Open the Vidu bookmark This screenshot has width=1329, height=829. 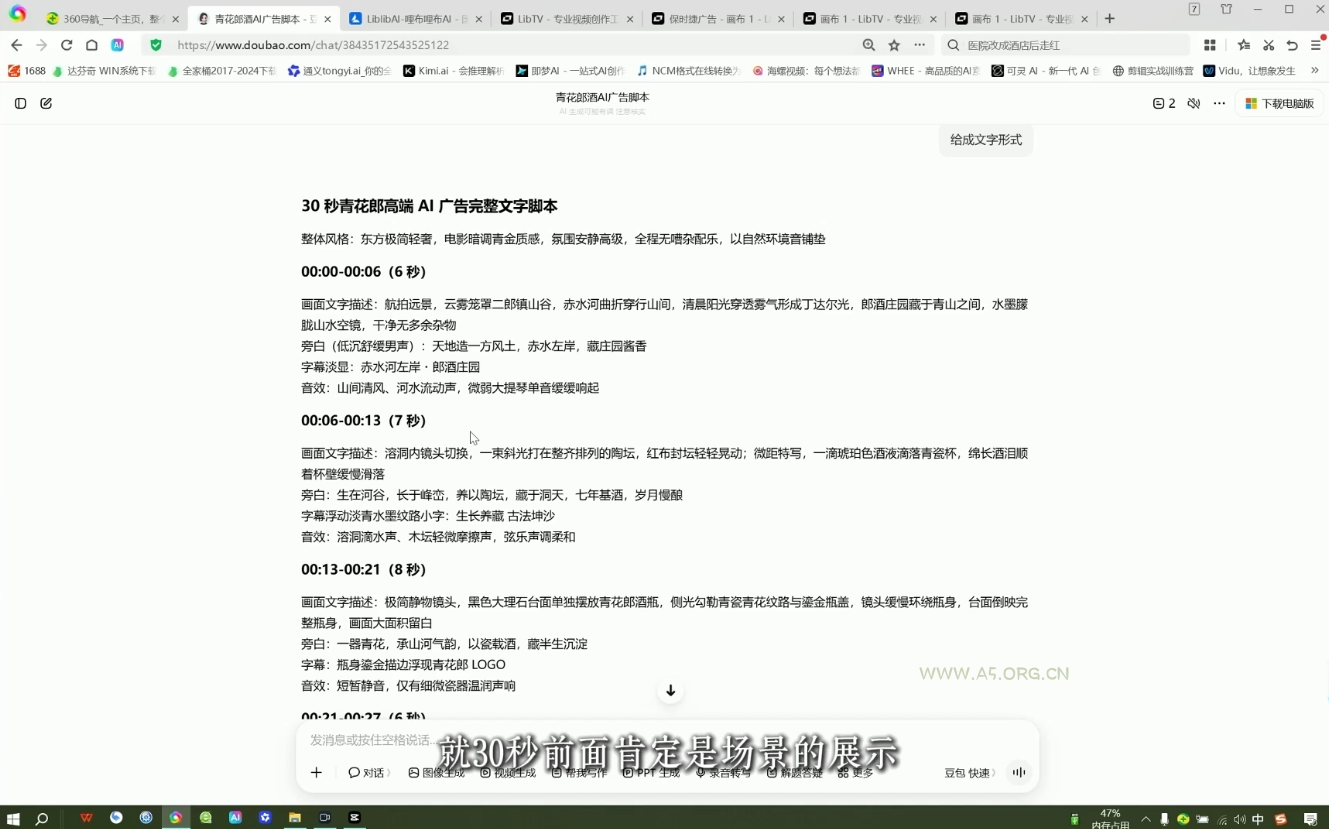click(1249, 71)
